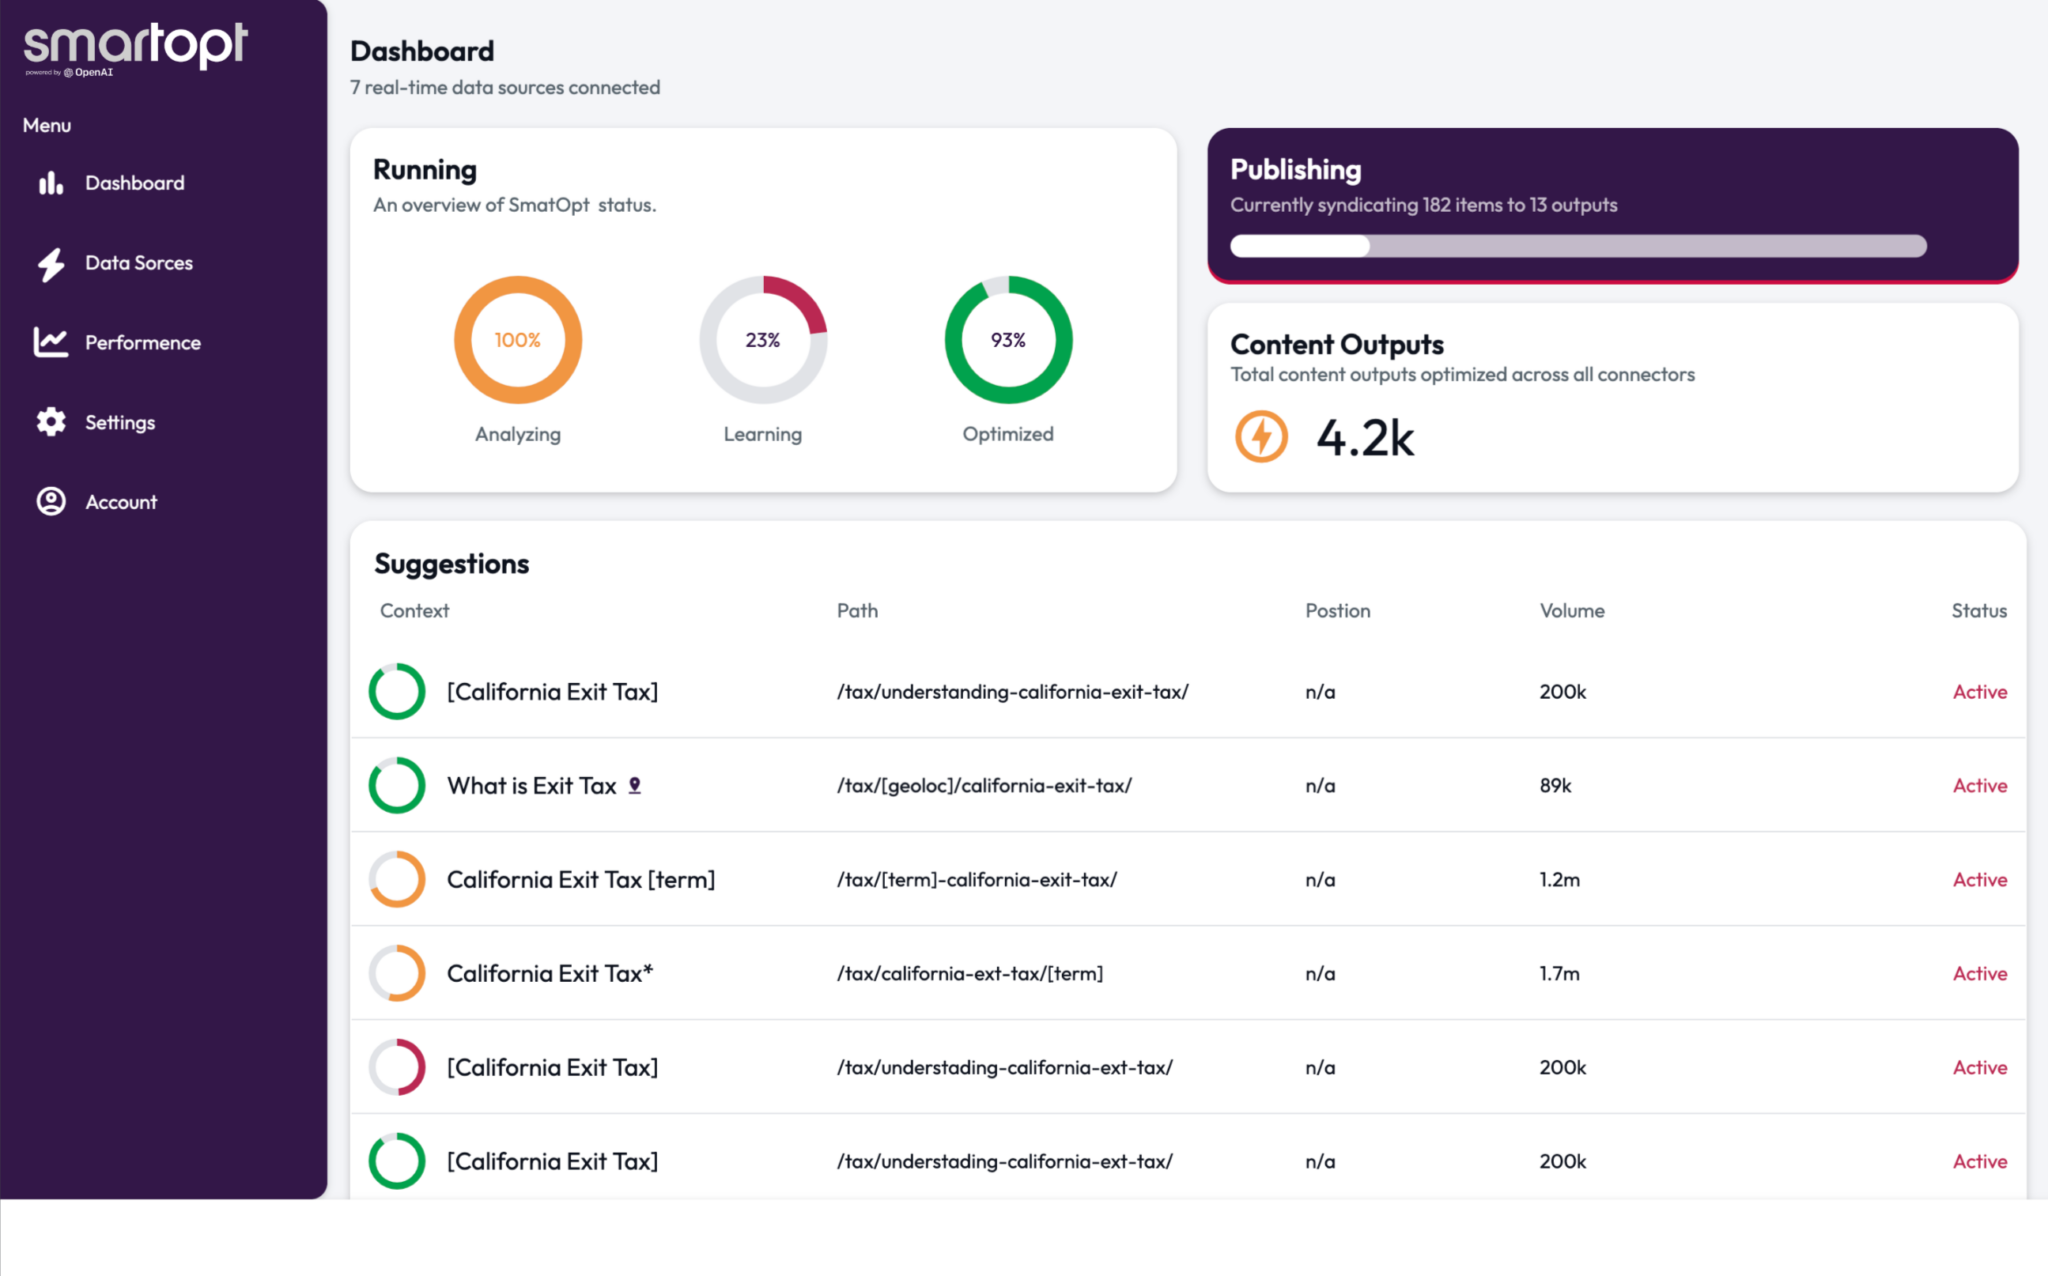
Task: Click the Dashboard bar chart icon
Action: coord(51,183)
